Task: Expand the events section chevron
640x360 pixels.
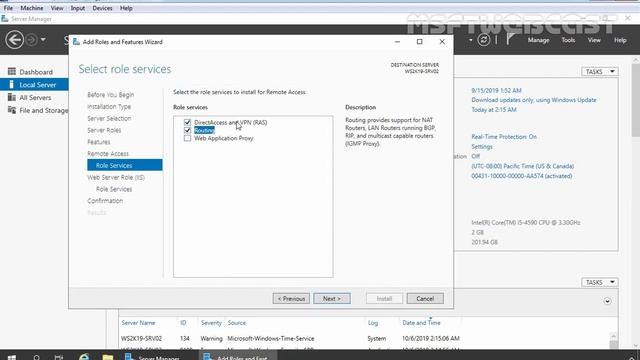Action: [x=607, y=301]
